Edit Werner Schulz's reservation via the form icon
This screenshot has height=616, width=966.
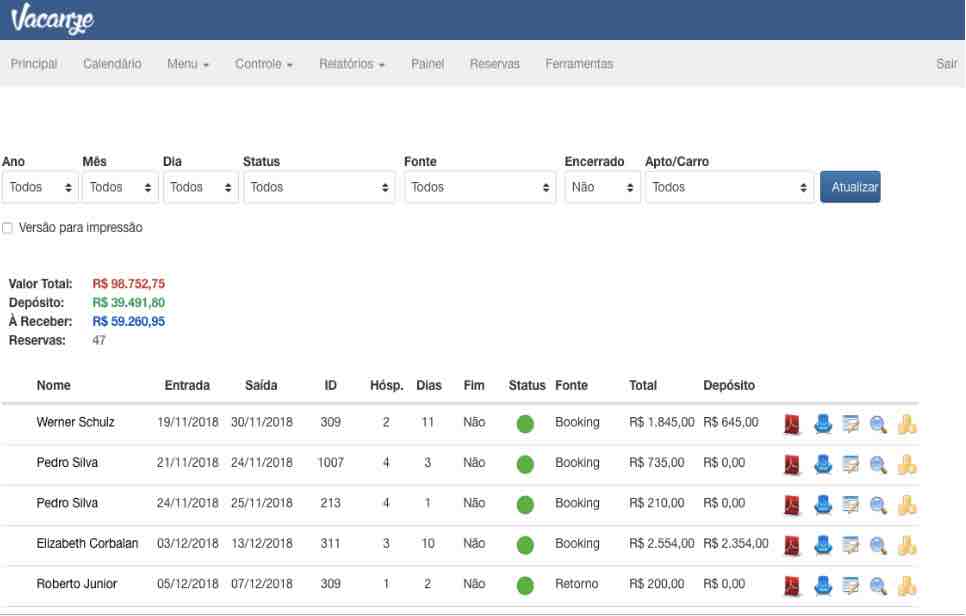(x=850, y=424)
